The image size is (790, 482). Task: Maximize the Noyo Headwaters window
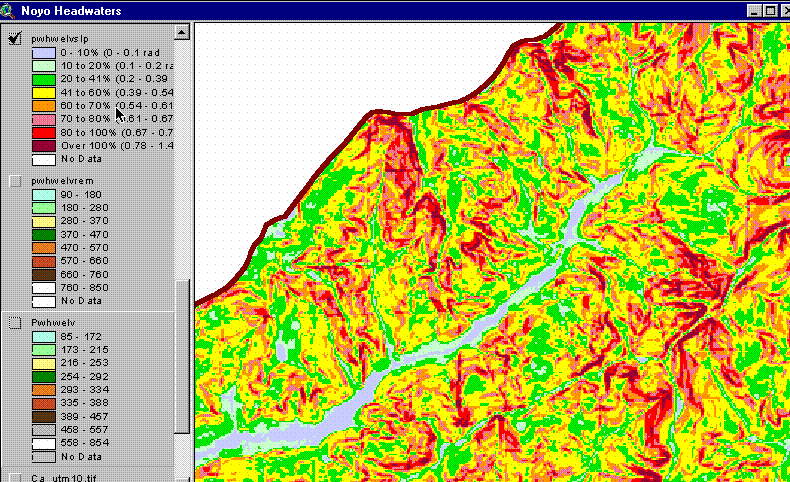tap(770, 11)
